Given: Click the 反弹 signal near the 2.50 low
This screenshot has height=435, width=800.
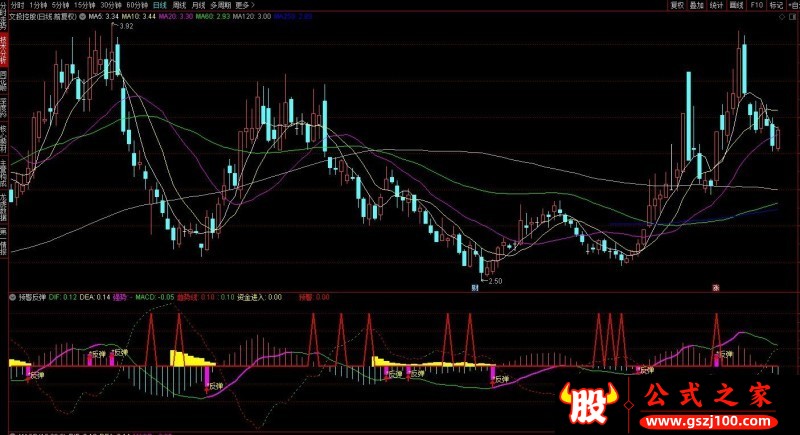Looking at the screenshot, I should pyautogui.click(x=502, y=379).
